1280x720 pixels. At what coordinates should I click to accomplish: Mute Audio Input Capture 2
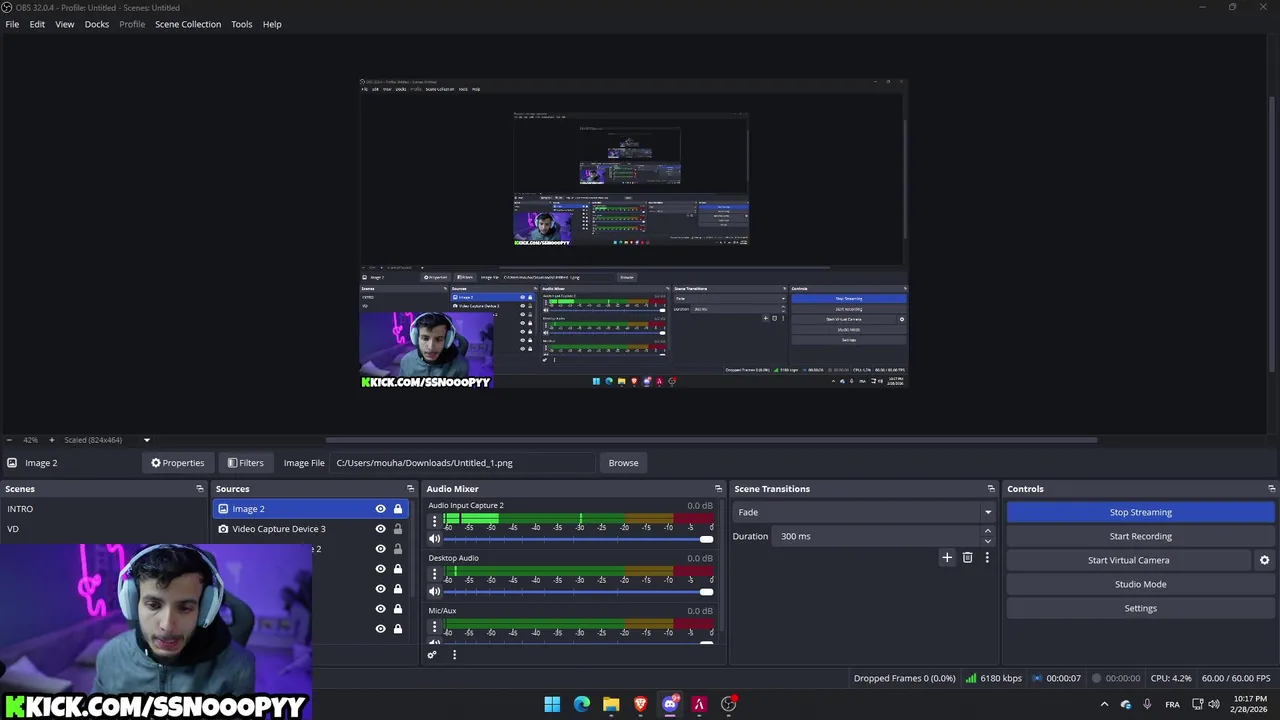(x=434, y=539)
